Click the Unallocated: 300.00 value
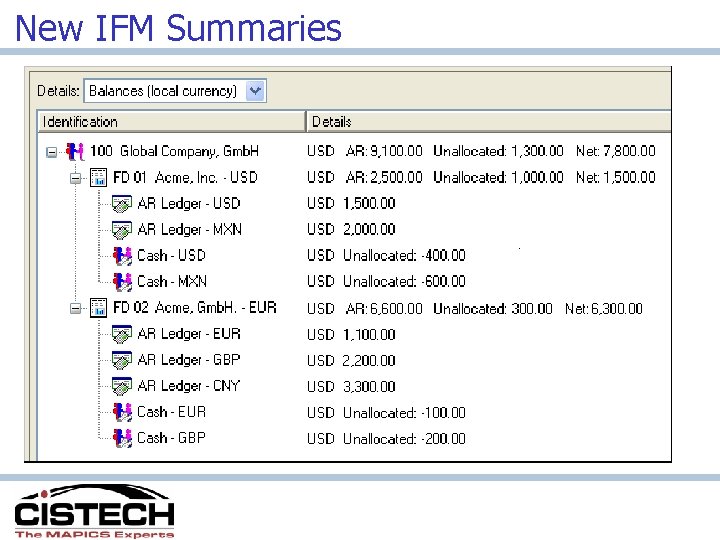Viewport: 720px width, 540px height. pyautogui.click(x=493, y=309)
